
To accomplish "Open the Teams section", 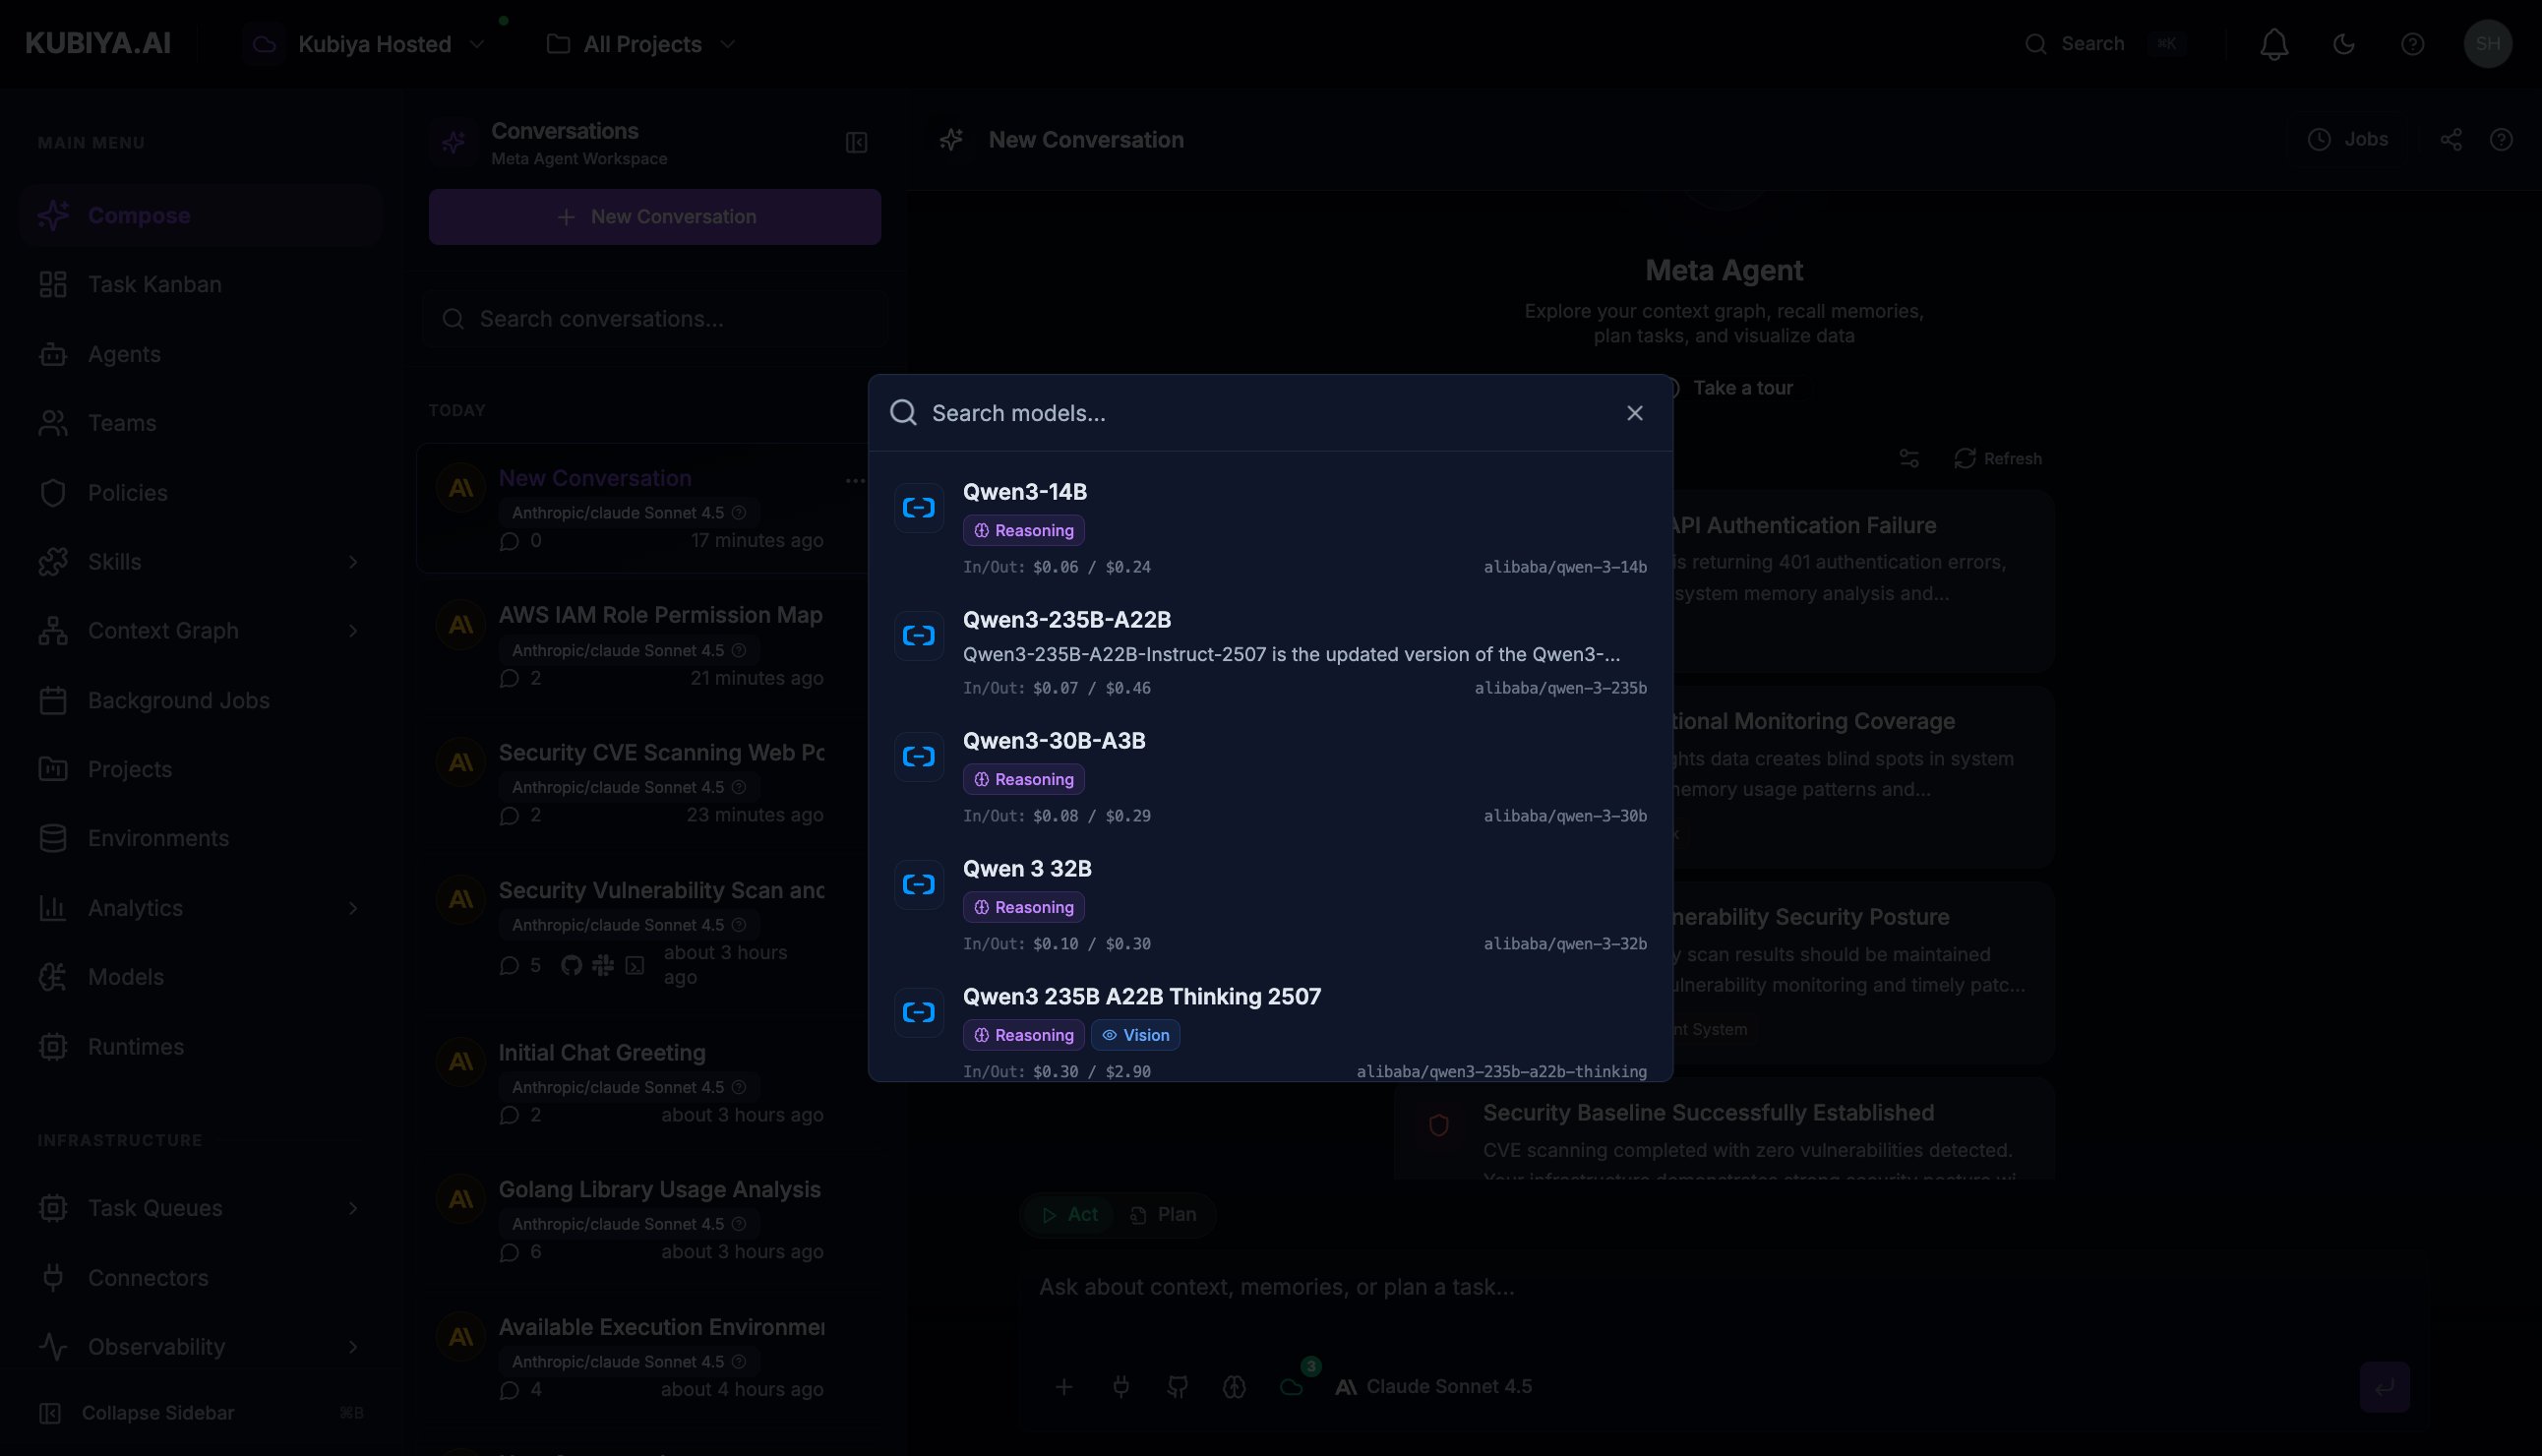I will (200, 423).
